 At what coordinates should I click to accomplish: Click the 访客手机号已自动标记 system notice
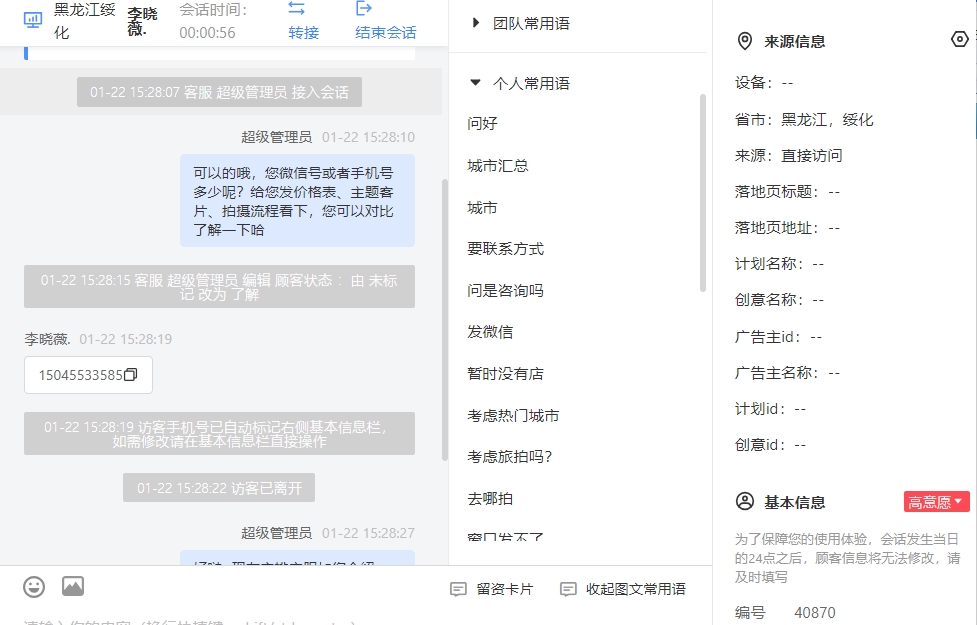pos(219,434)
